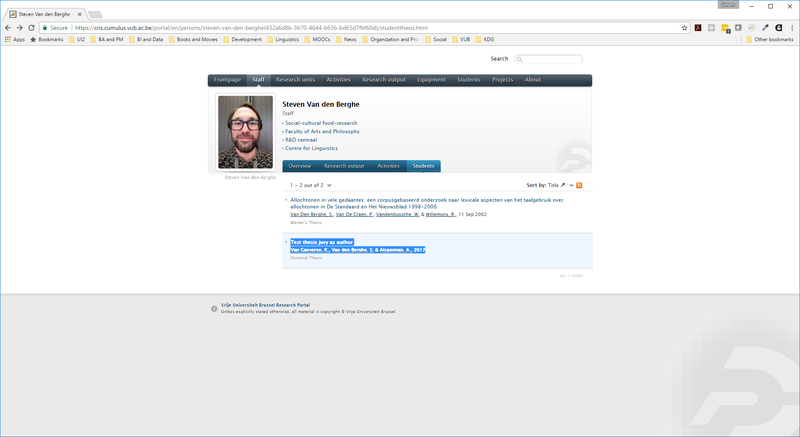Expand the Sort by options dropdown arrow

(571, 186)
